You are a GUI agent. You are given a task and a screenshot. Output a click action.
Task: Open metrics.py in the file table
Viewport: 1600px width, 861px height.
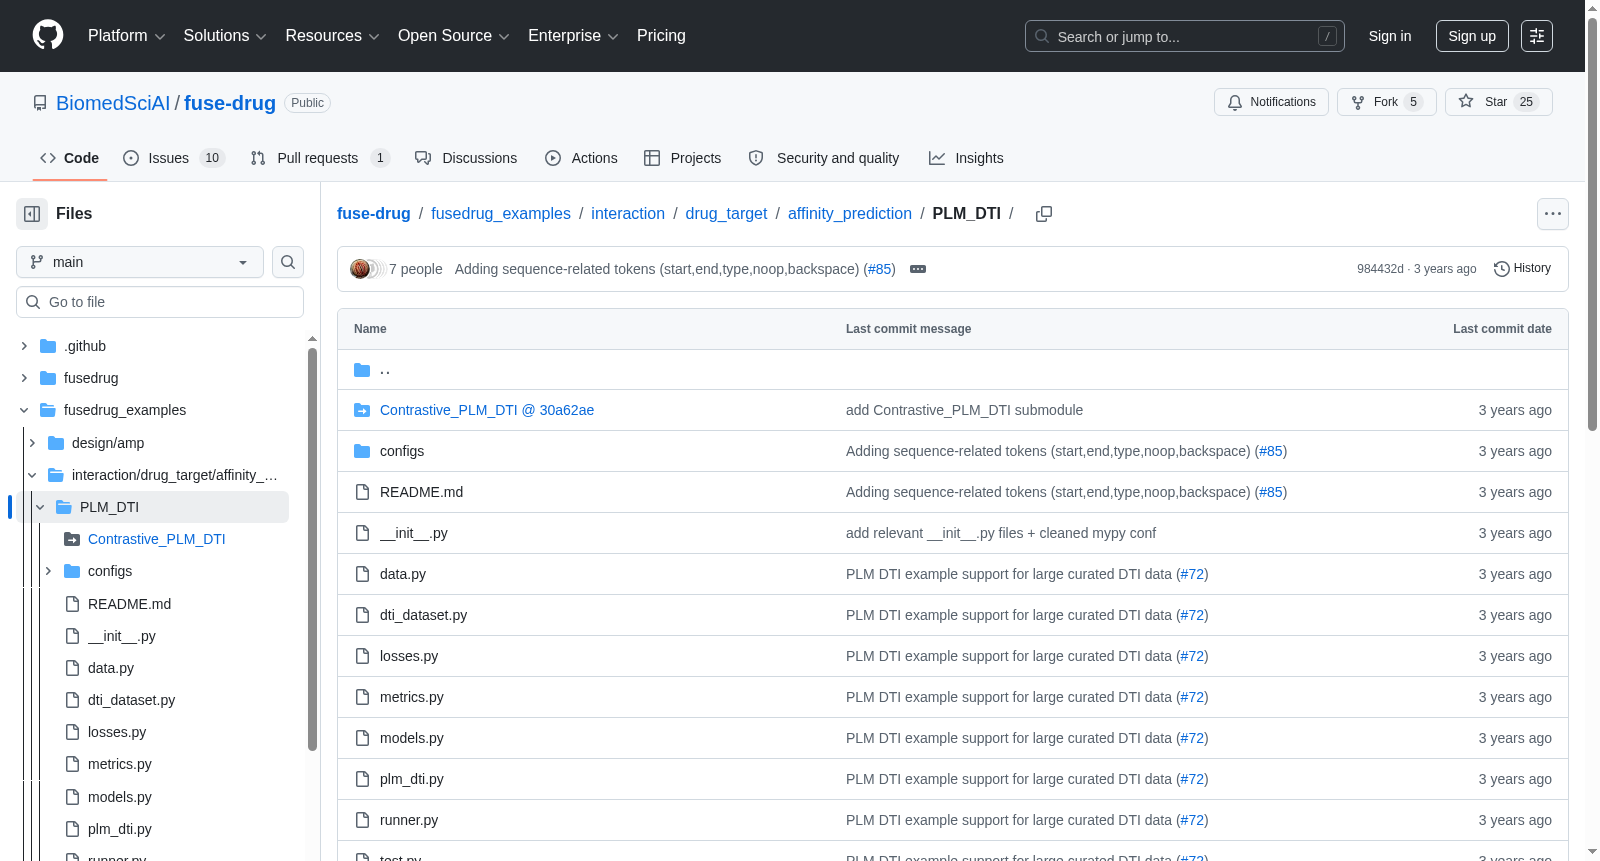tap(412, 697)
